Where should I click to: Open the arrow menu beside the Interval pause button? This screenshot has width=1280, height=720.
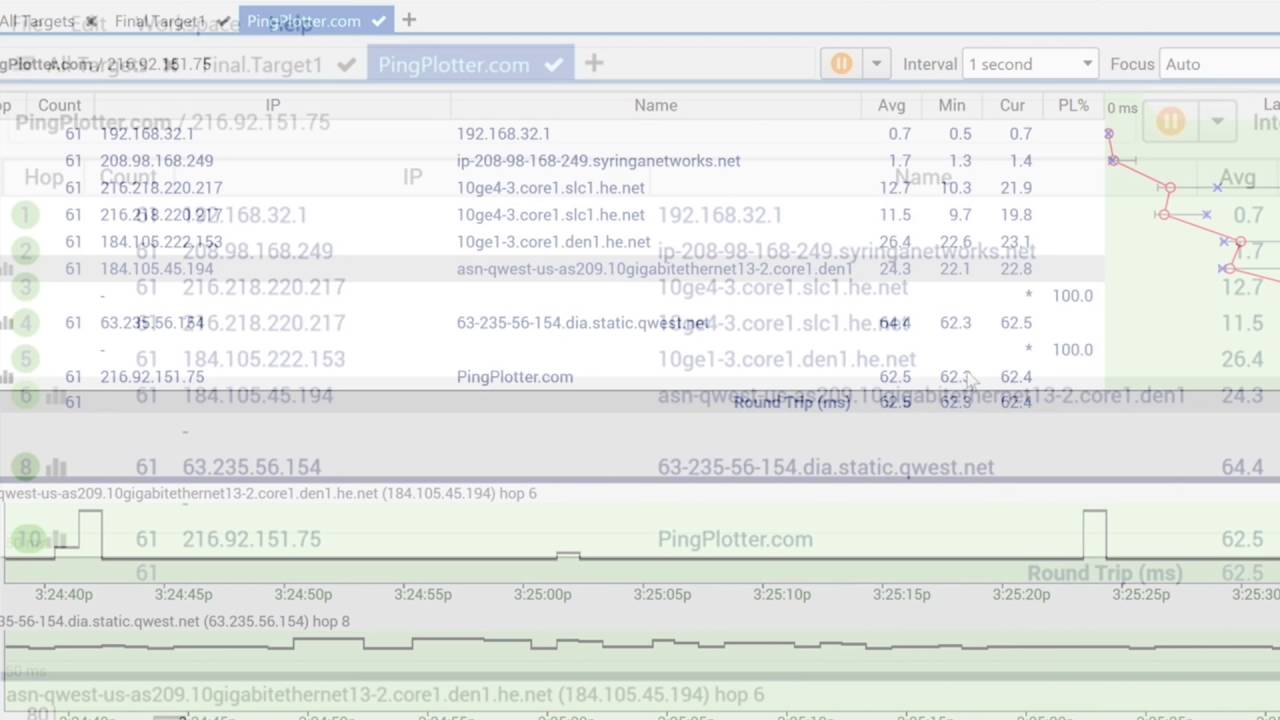[x=876, y=64]
